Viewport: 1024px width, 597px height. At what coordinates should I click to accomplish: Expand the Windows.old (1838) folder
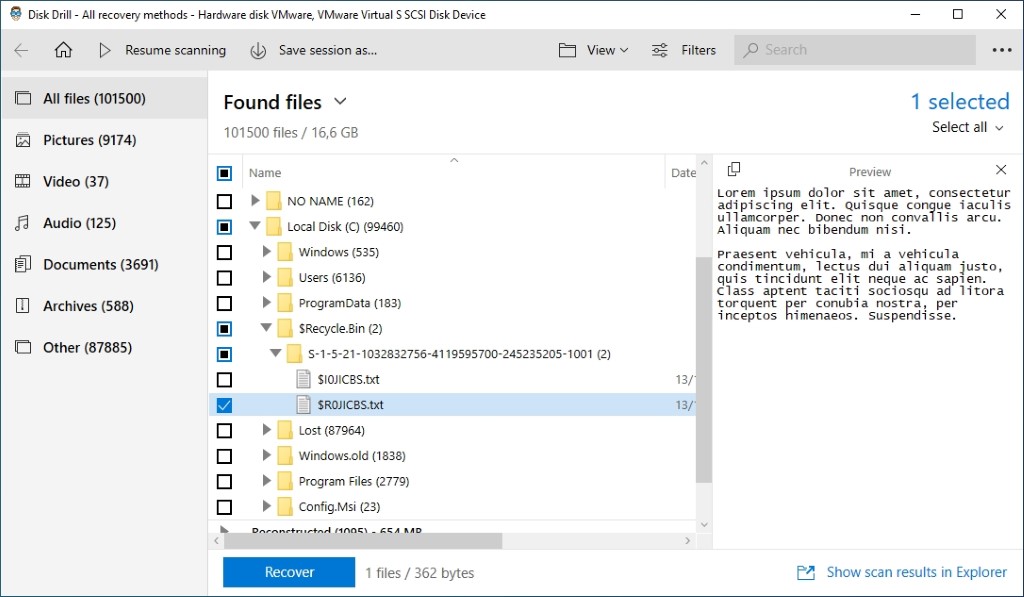point(266,455)
